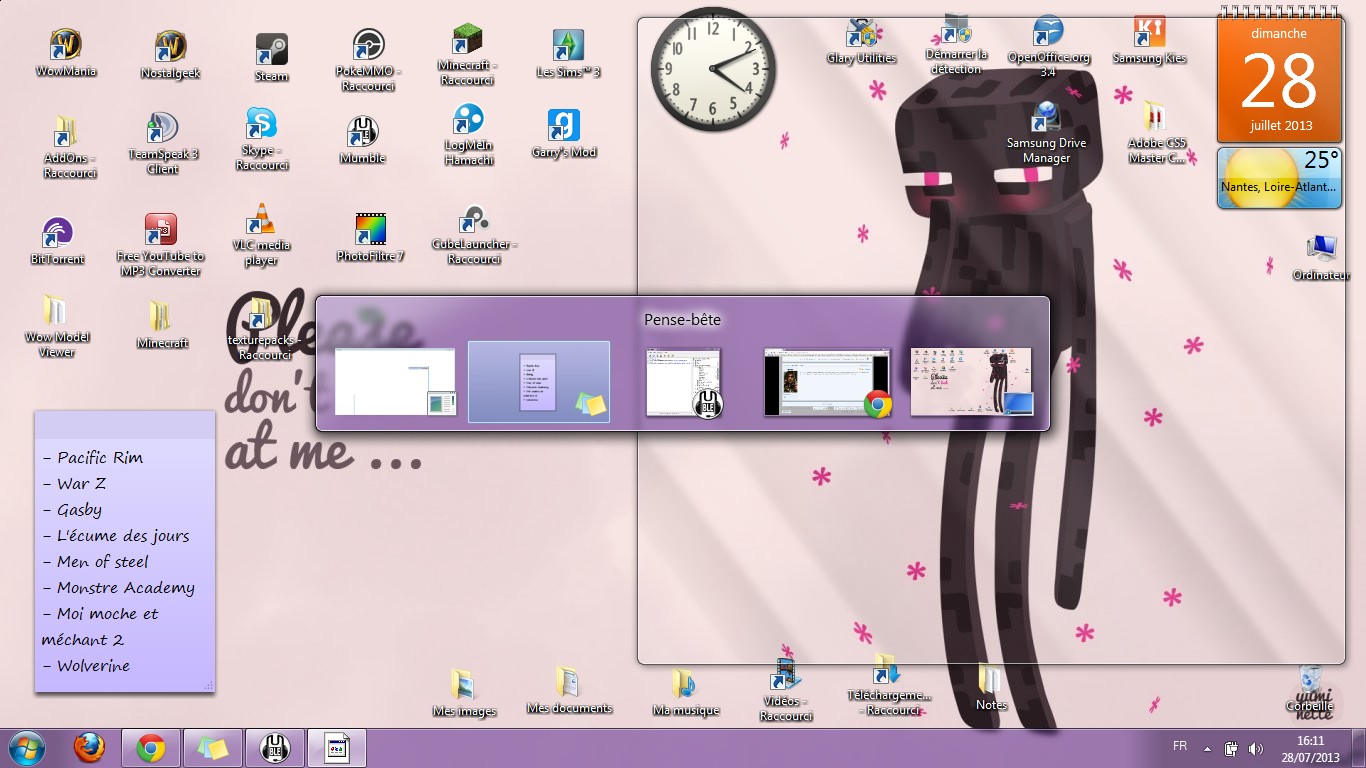Open the BitTorrent desktop icon

point(58,233)
